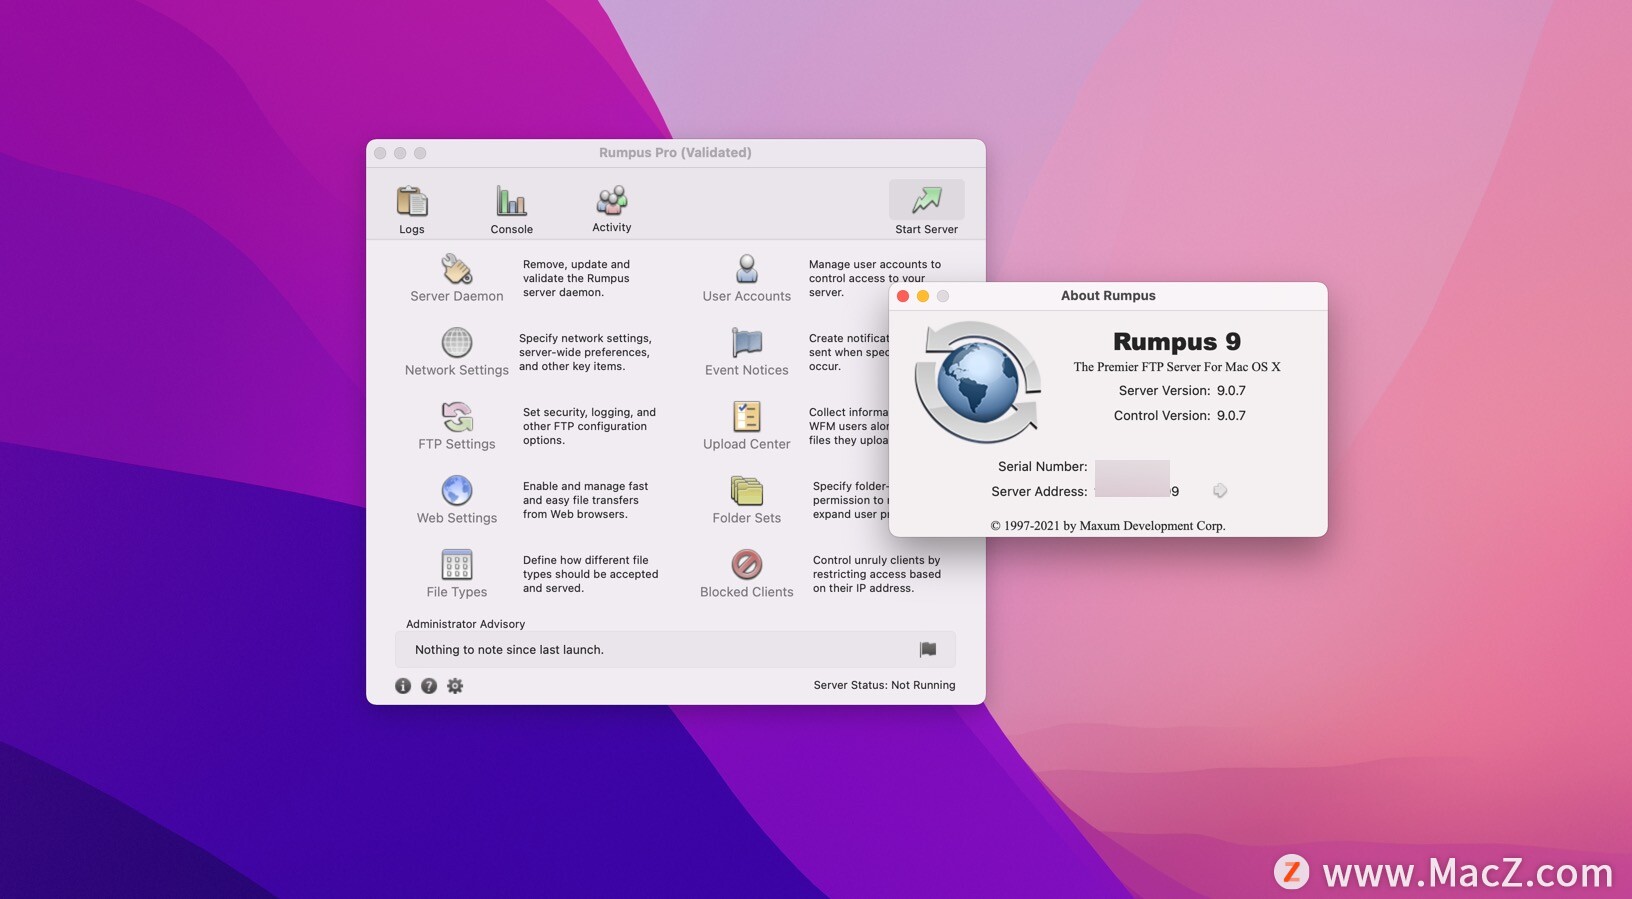Minimize the About Rumpus window
The image size is (1632, 899).
point(923,296)
